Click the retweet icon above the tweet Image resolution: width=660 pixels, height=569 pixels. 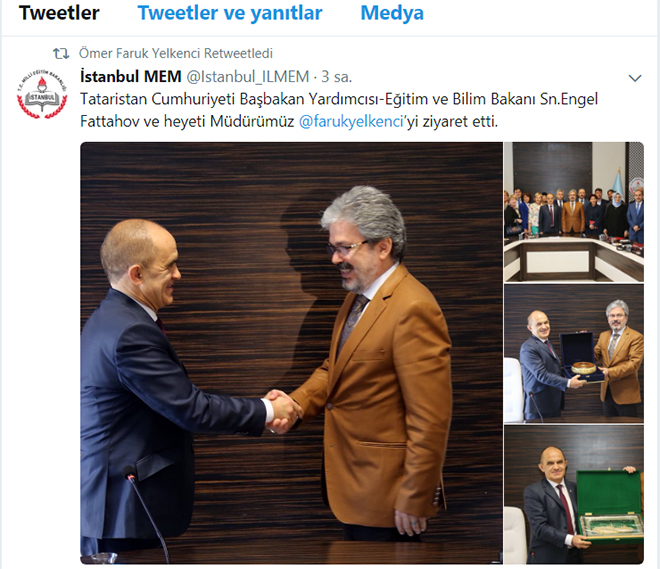61,53
